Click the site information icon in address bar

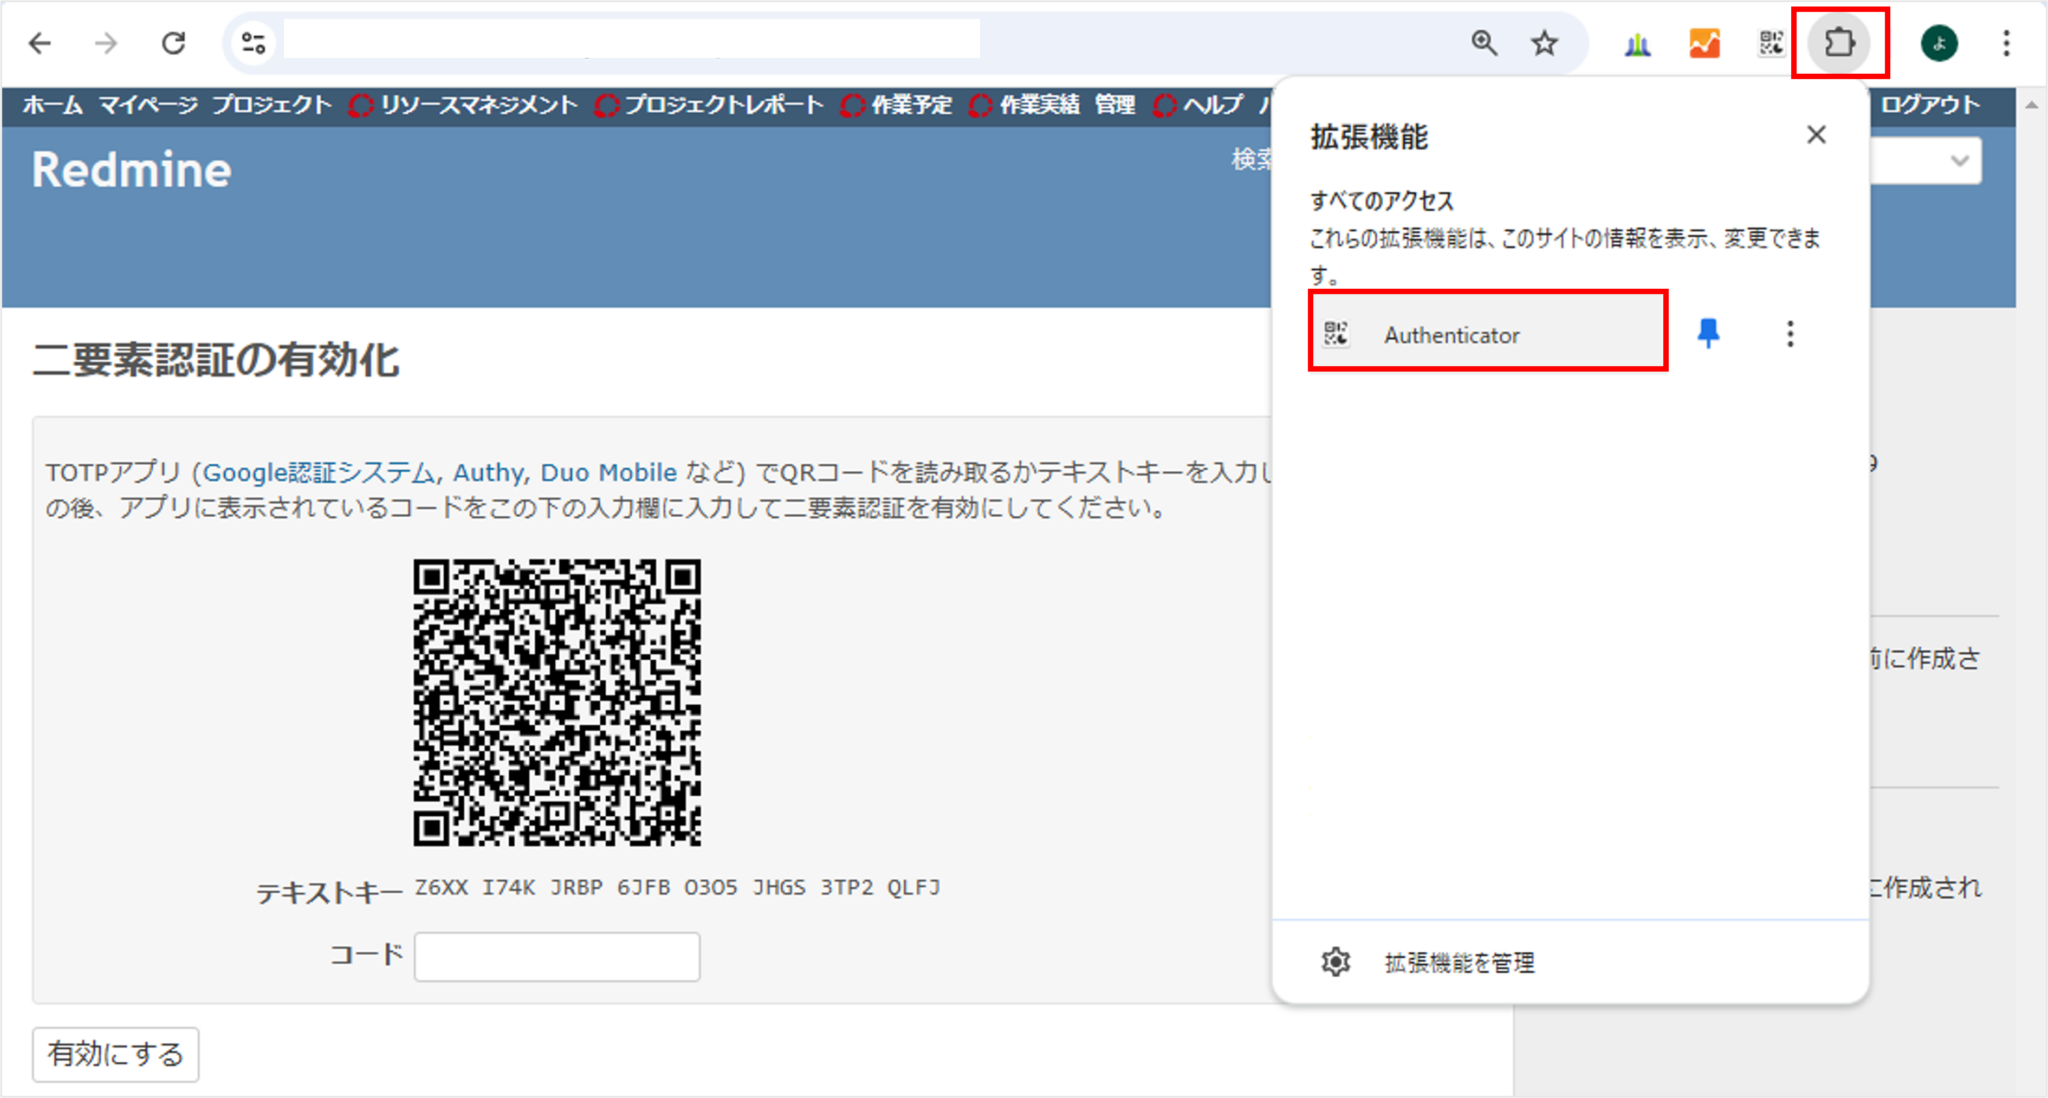click(x=253, y=42)
